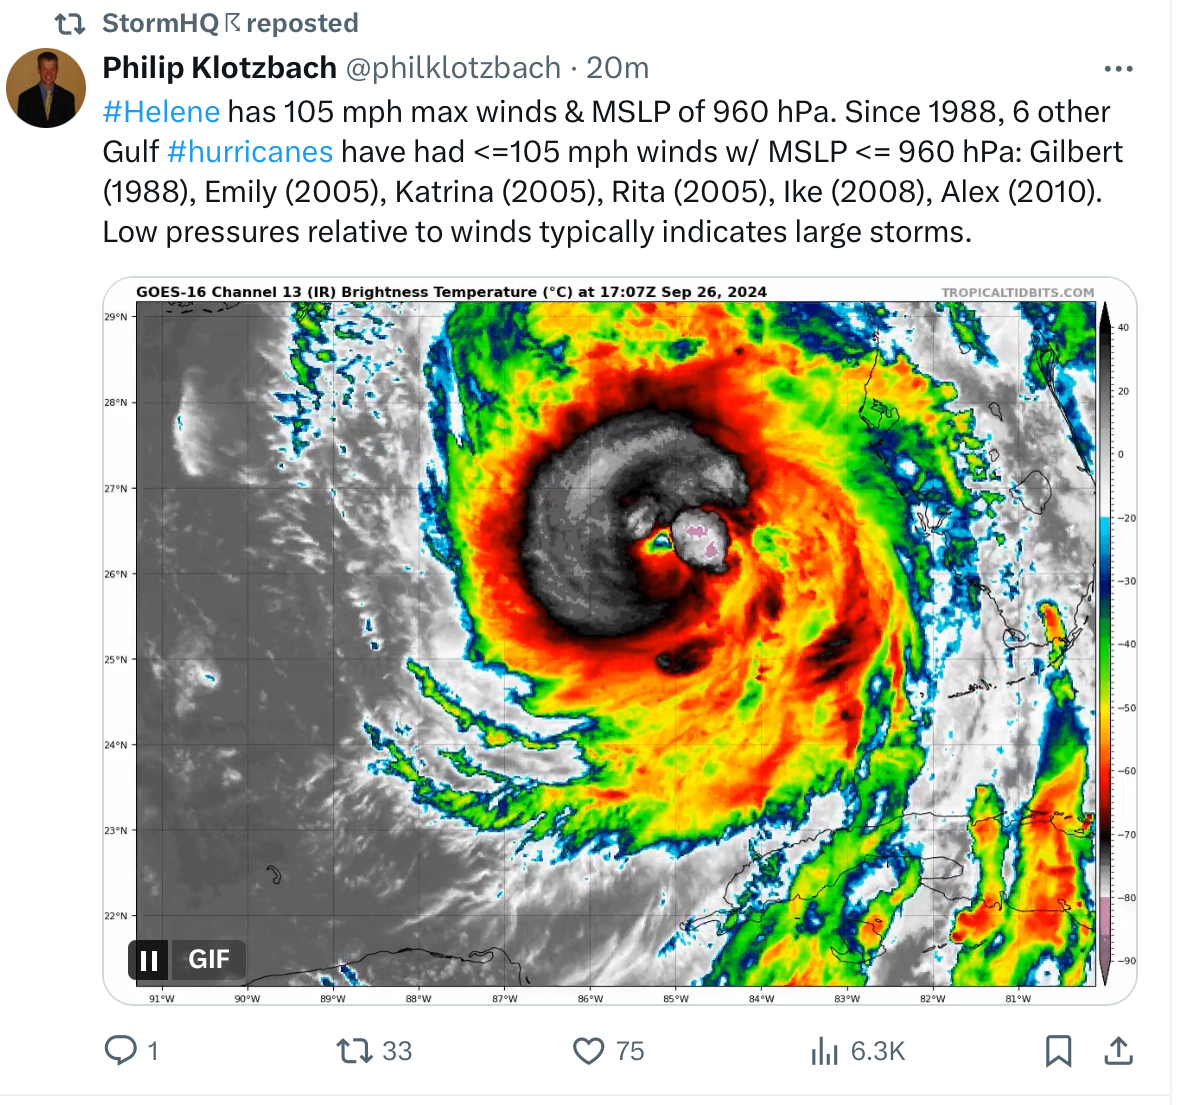Click the brightness temperature color scale
The width and height of the screenshot is (1196, 1105).
(1105, 644)
